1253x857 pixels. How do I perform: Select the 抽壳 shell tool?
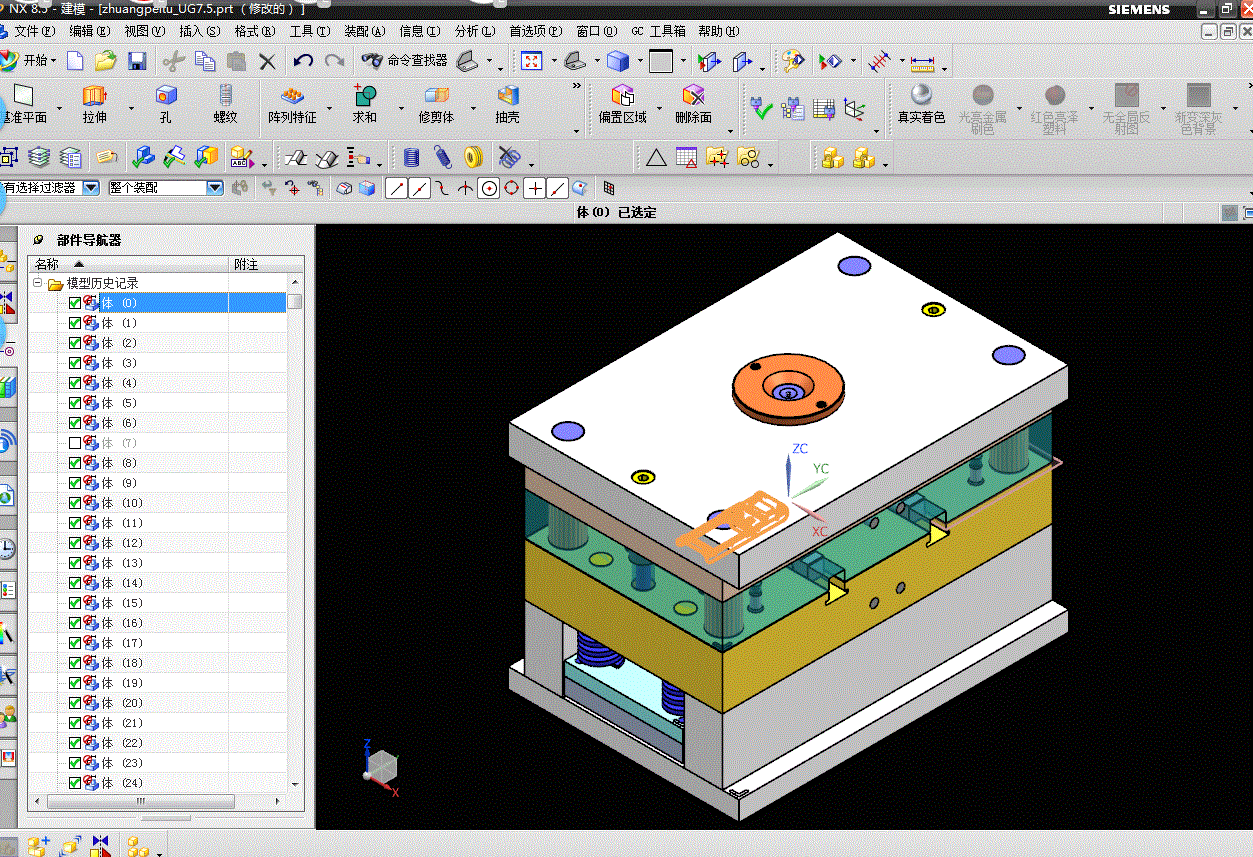508,105
